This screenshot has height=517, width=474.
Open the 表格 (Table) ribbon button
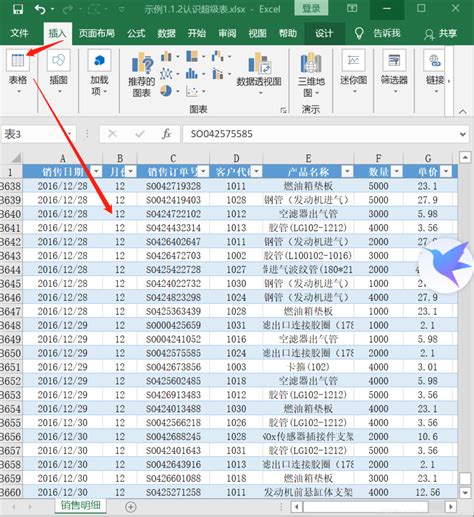18,71
